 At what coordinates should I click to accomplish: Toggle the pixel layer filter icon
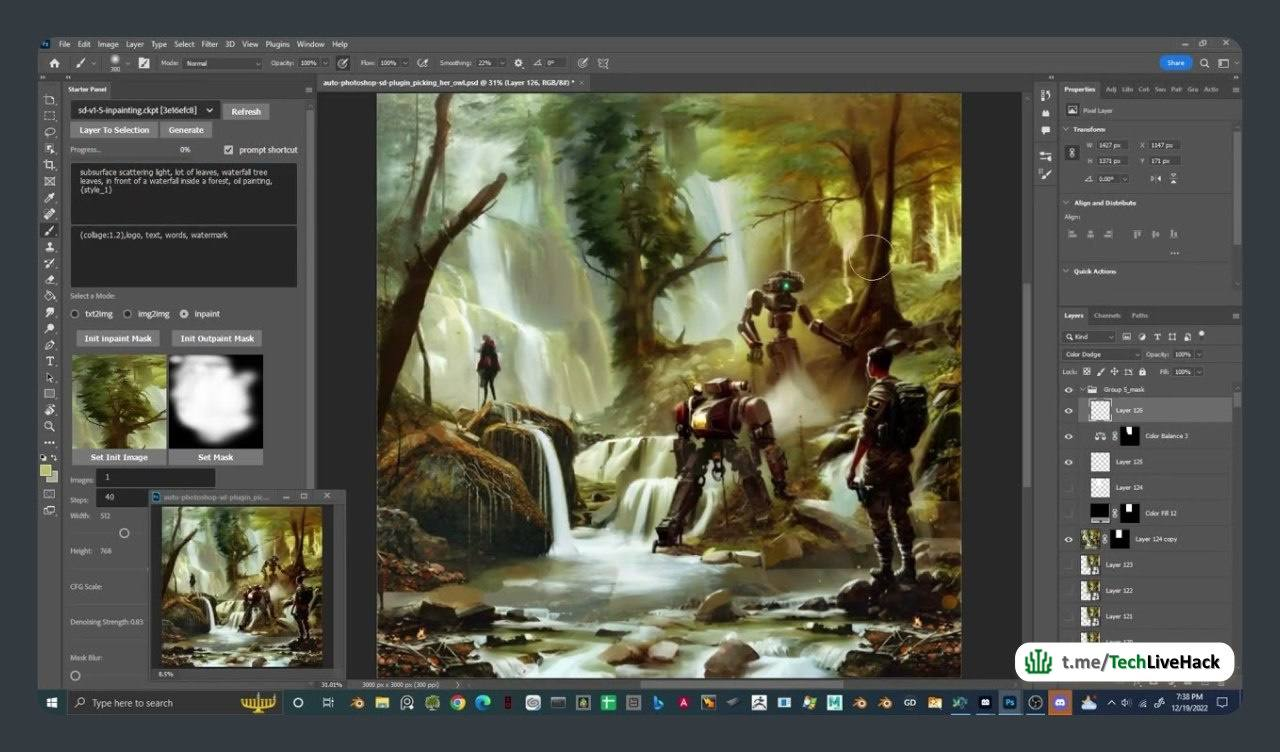click(x=1127, y=337)
